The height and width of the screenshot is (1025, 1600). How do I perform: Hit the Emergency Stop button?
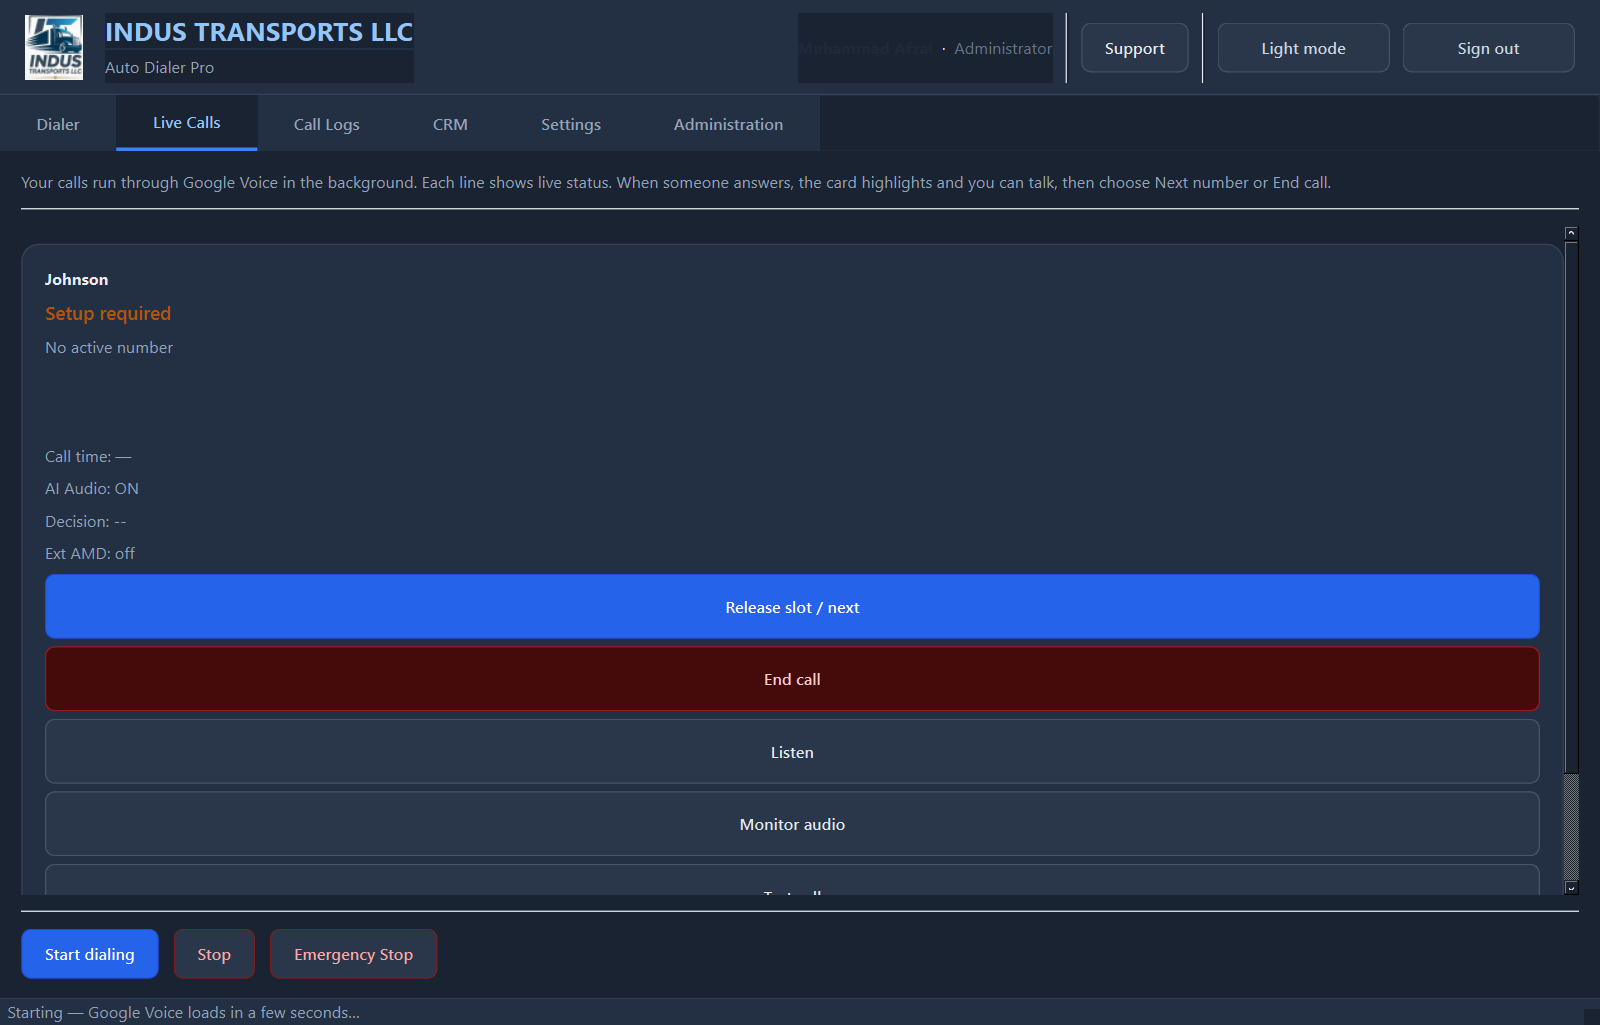(x=353, y=954)
